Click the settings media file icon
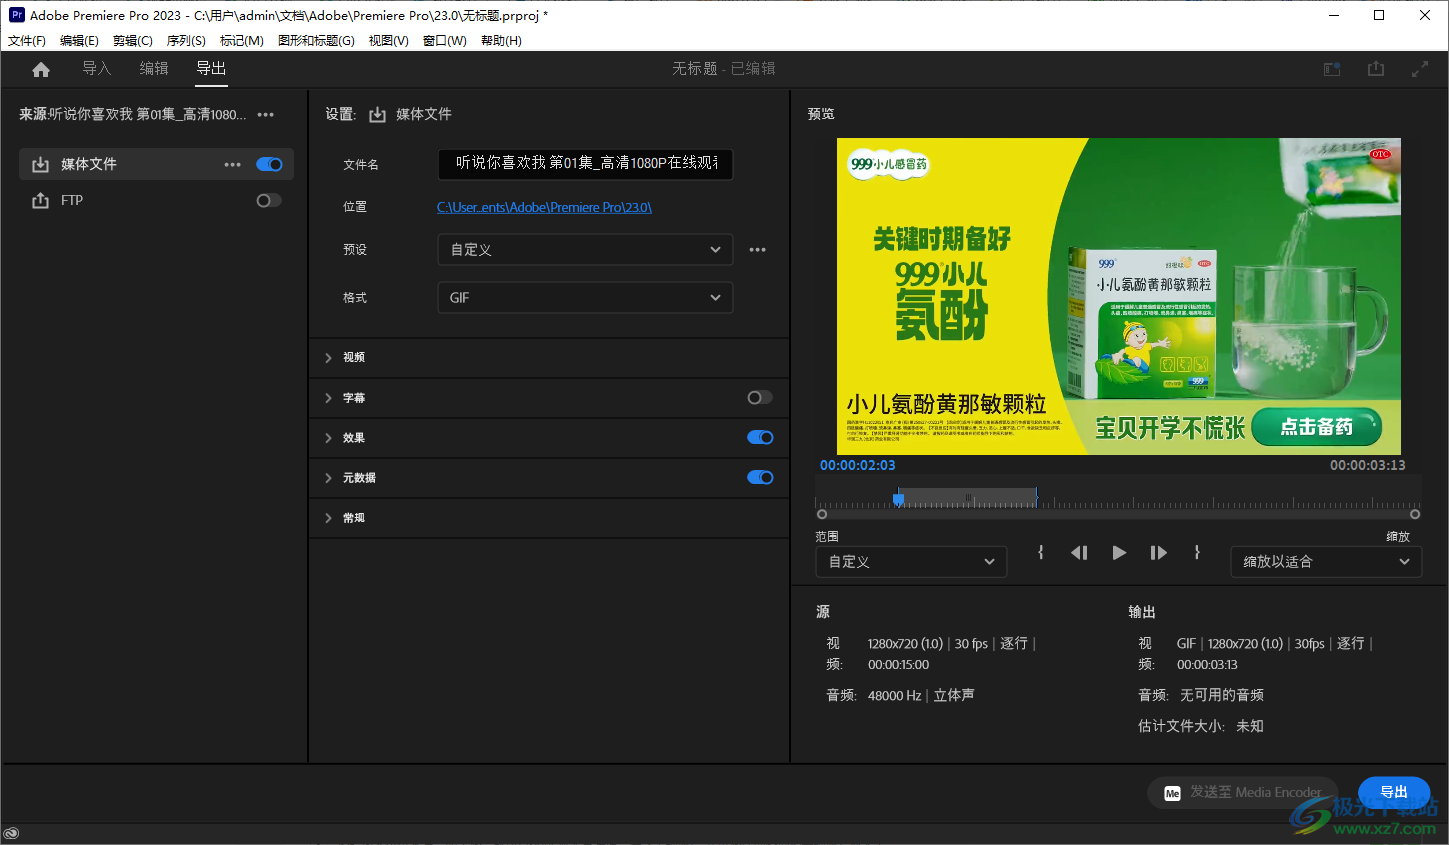This screenshot has width=1449, height=845. [x=377, y=115]
